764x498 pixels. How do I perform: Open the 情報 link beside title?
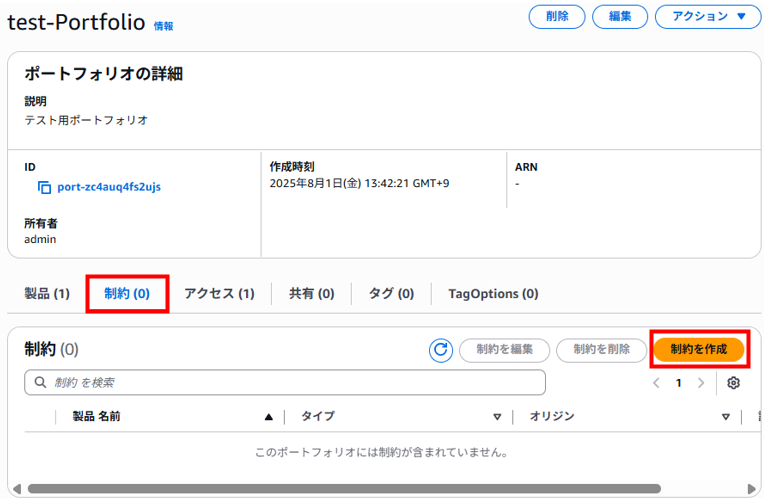tap(163, 26)
